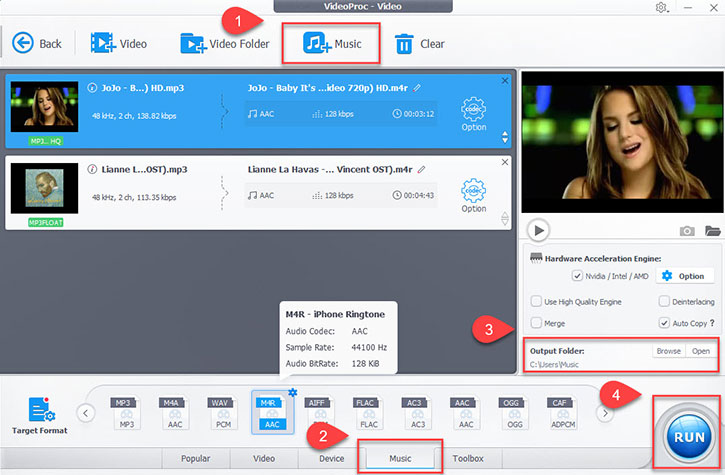Take a snapshot with the camera icon
The width and height of the screenshot is (725, 475).
pos(687,230)
